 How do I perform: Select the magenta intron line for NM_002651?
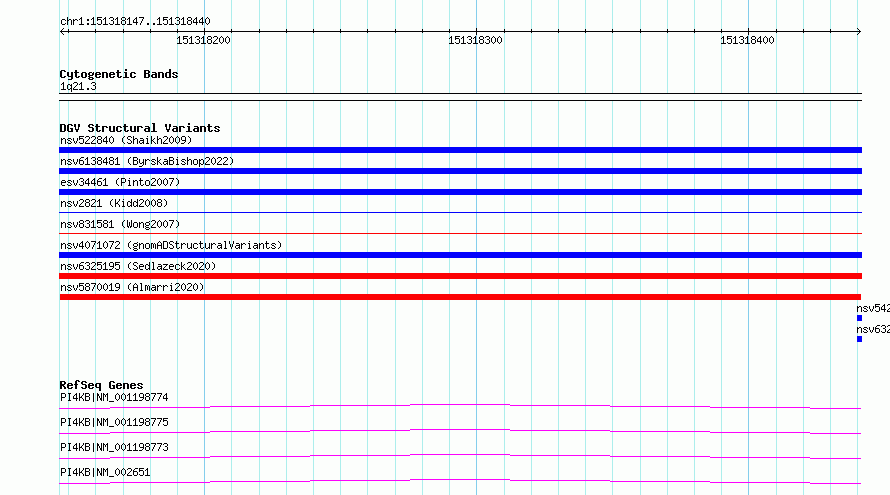click(x=460, y=481)
